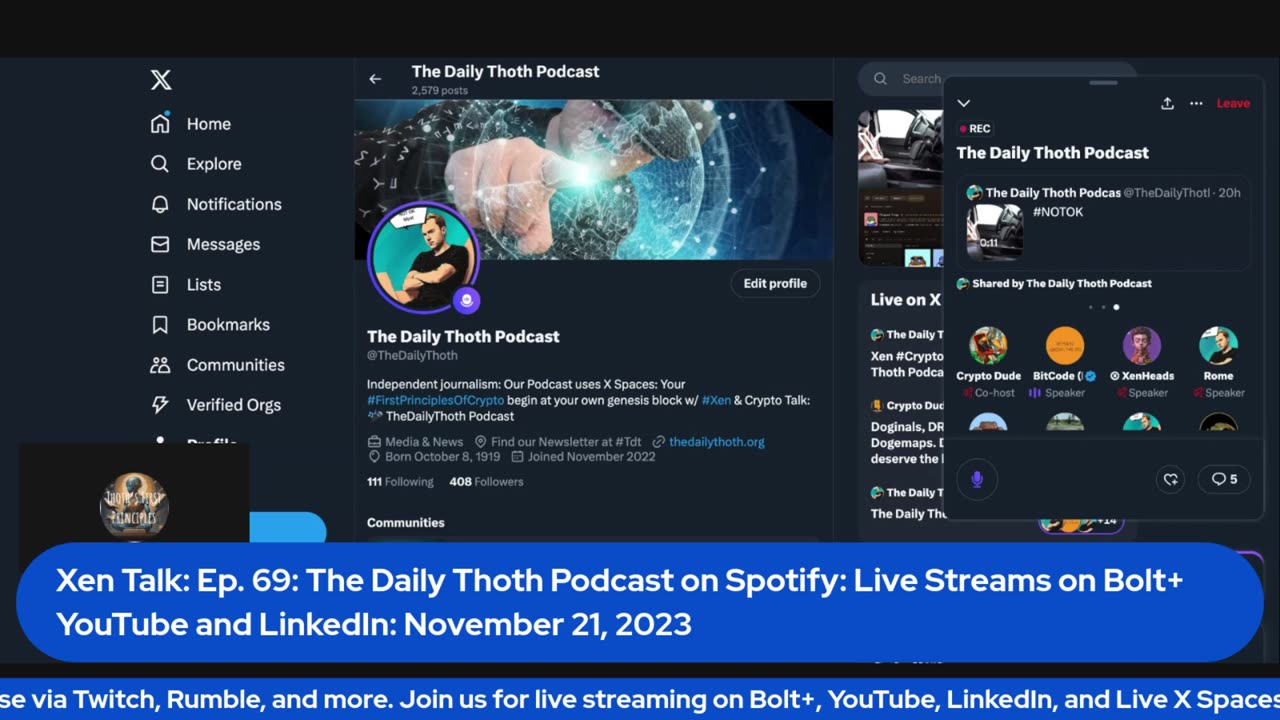Click the Space title 'The Daily Thoth Podcast'
1280x720 pixels.
tap(1053, 153)
